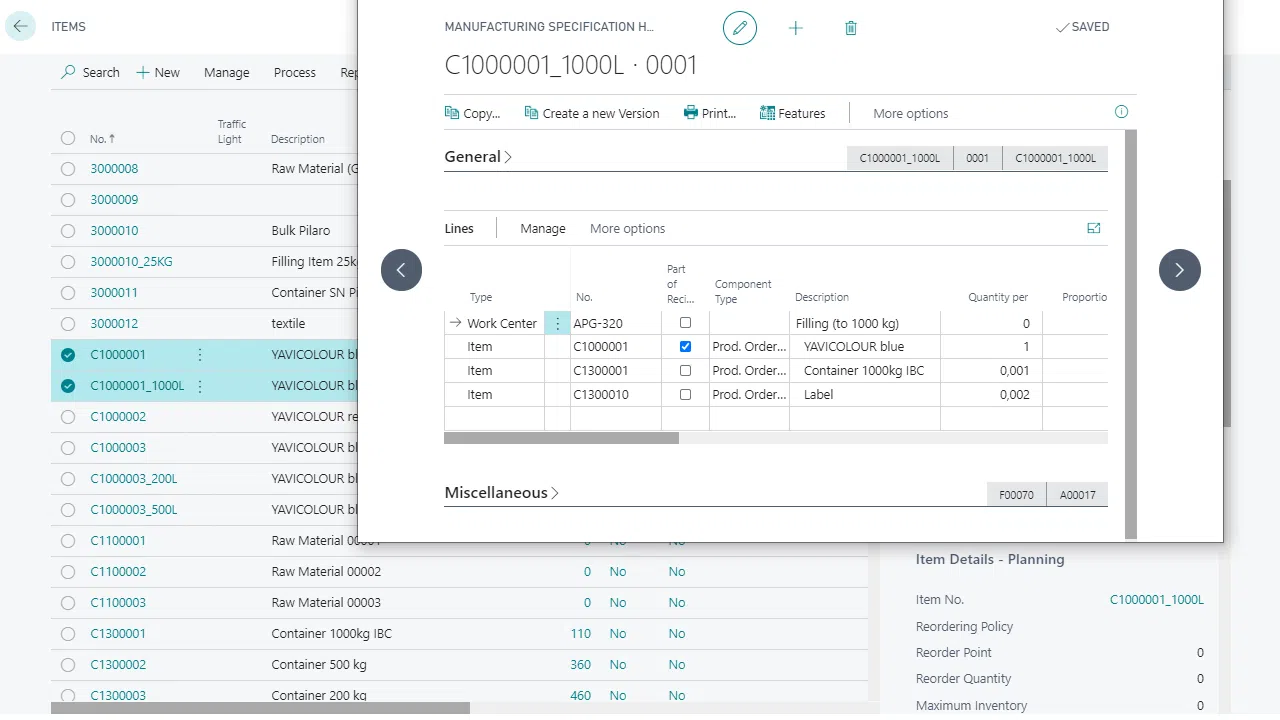Open item link C1000003_200L
The width and height of the screenshot is (1280, 720).
[x=134, y=479]
